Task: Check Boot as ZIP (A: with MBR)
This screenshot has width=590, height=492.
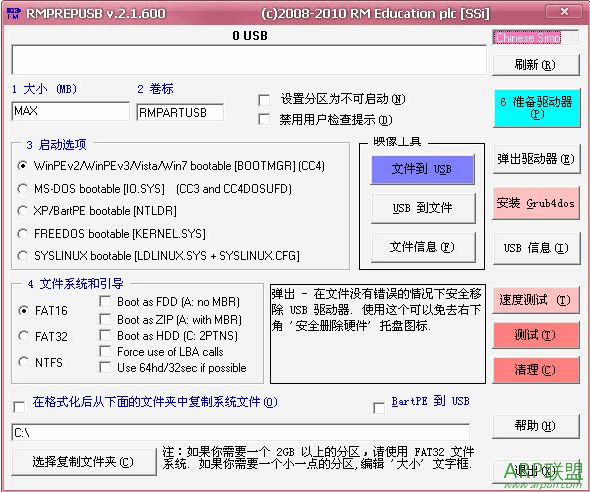Action: pyautogui.click(x=105, y=319)
